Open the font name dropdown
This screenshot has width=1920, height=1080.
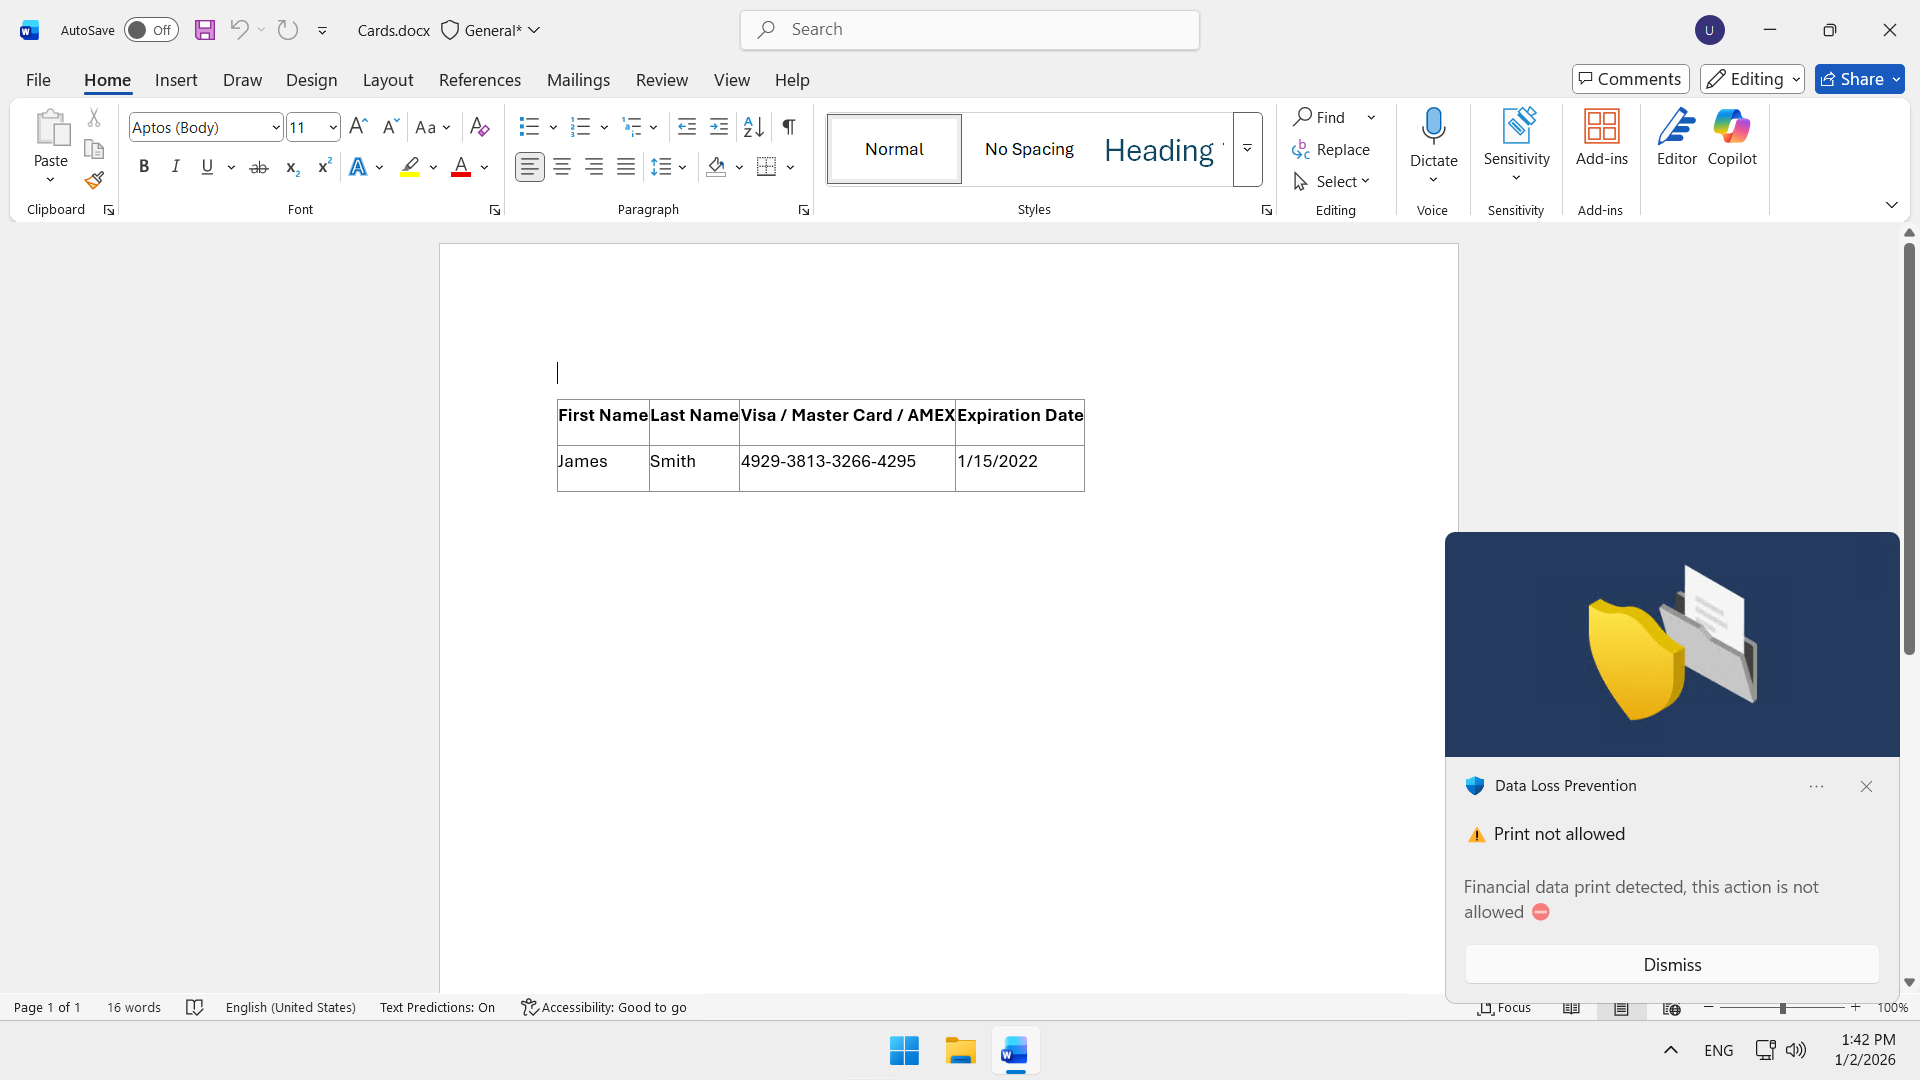tap(276, 127)
